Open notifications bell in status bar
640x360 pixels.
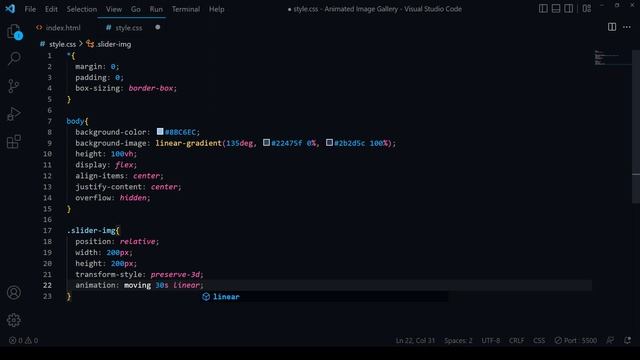pos(627,340)
